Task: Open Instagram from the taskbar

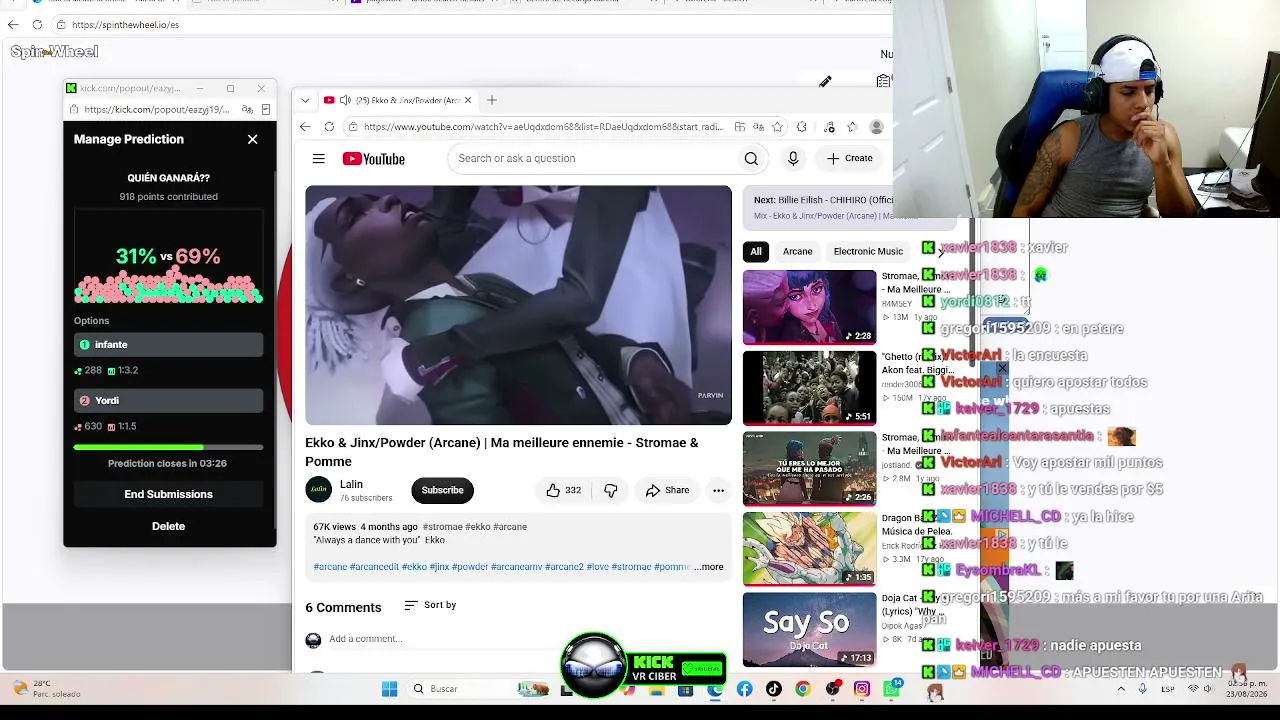Action: 862,689
